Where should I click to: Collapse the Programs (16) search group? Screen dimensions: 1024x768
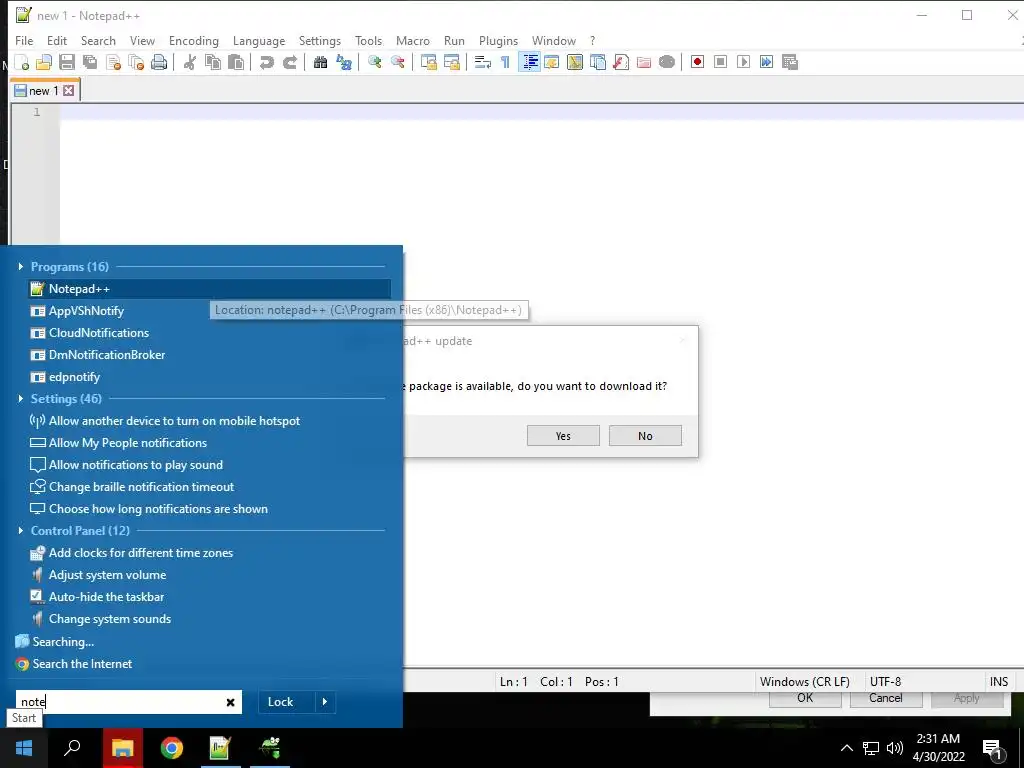click(20, 266)
